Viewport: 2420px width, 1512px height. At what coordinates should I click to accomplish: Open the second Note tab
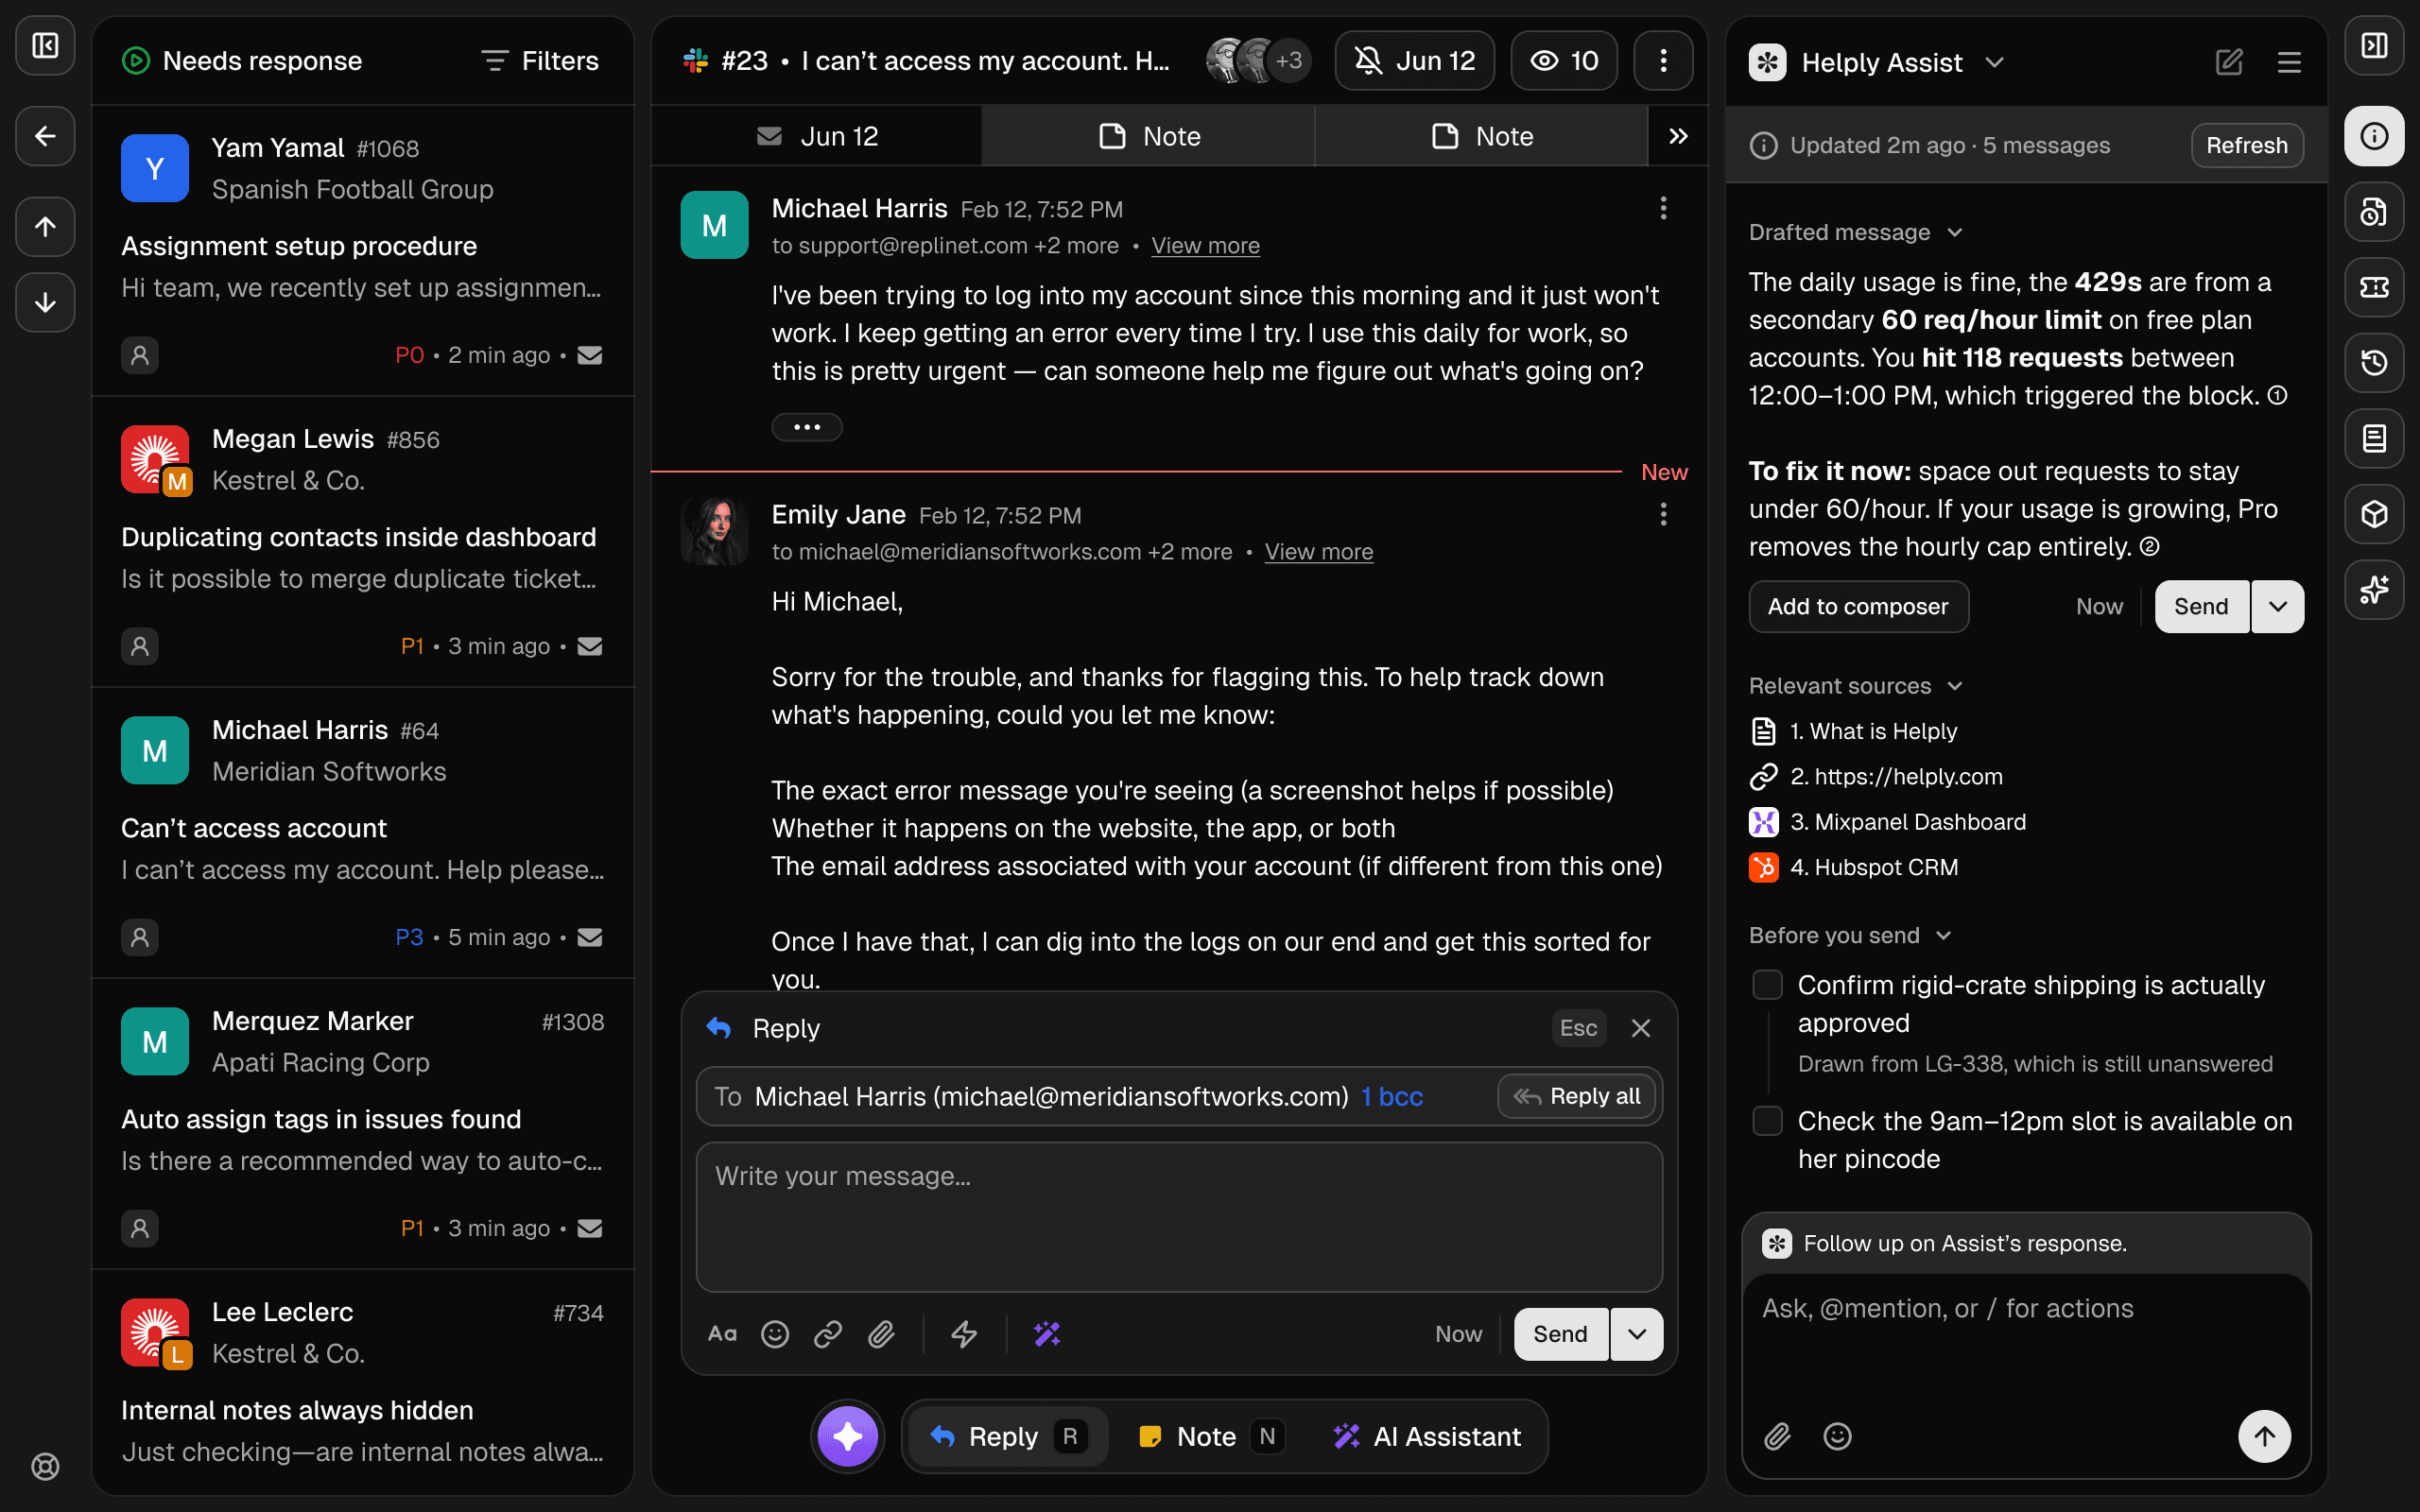[x=1481, y=136]
